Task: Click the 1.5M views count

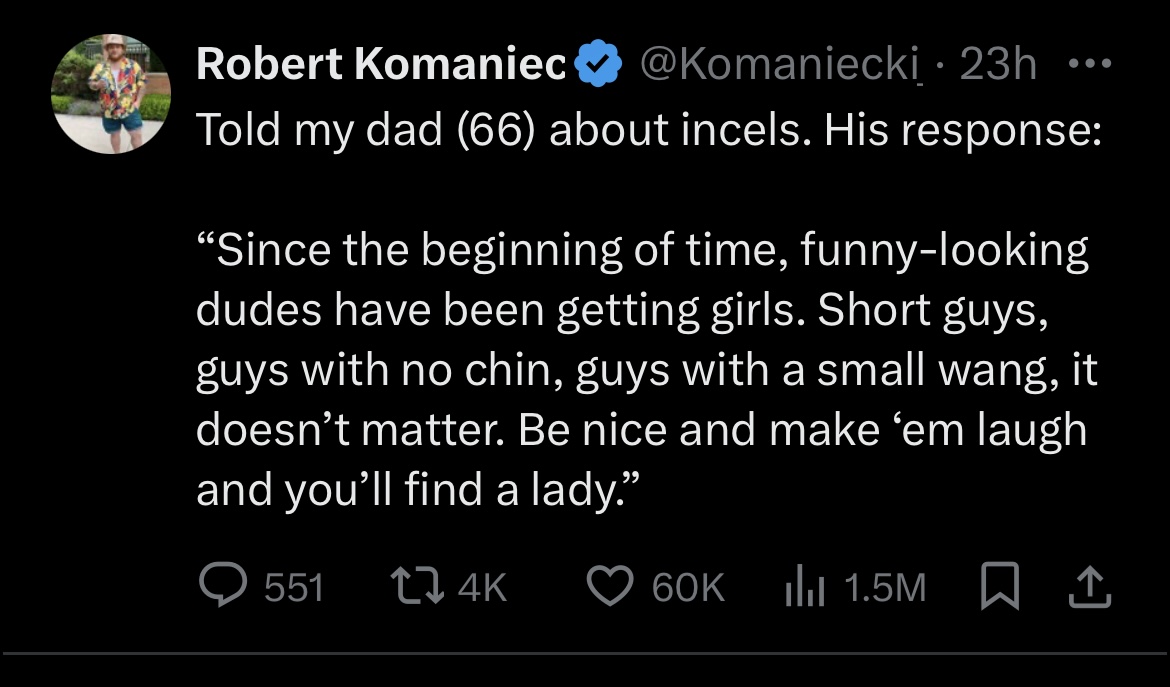Action: point(885,588)
